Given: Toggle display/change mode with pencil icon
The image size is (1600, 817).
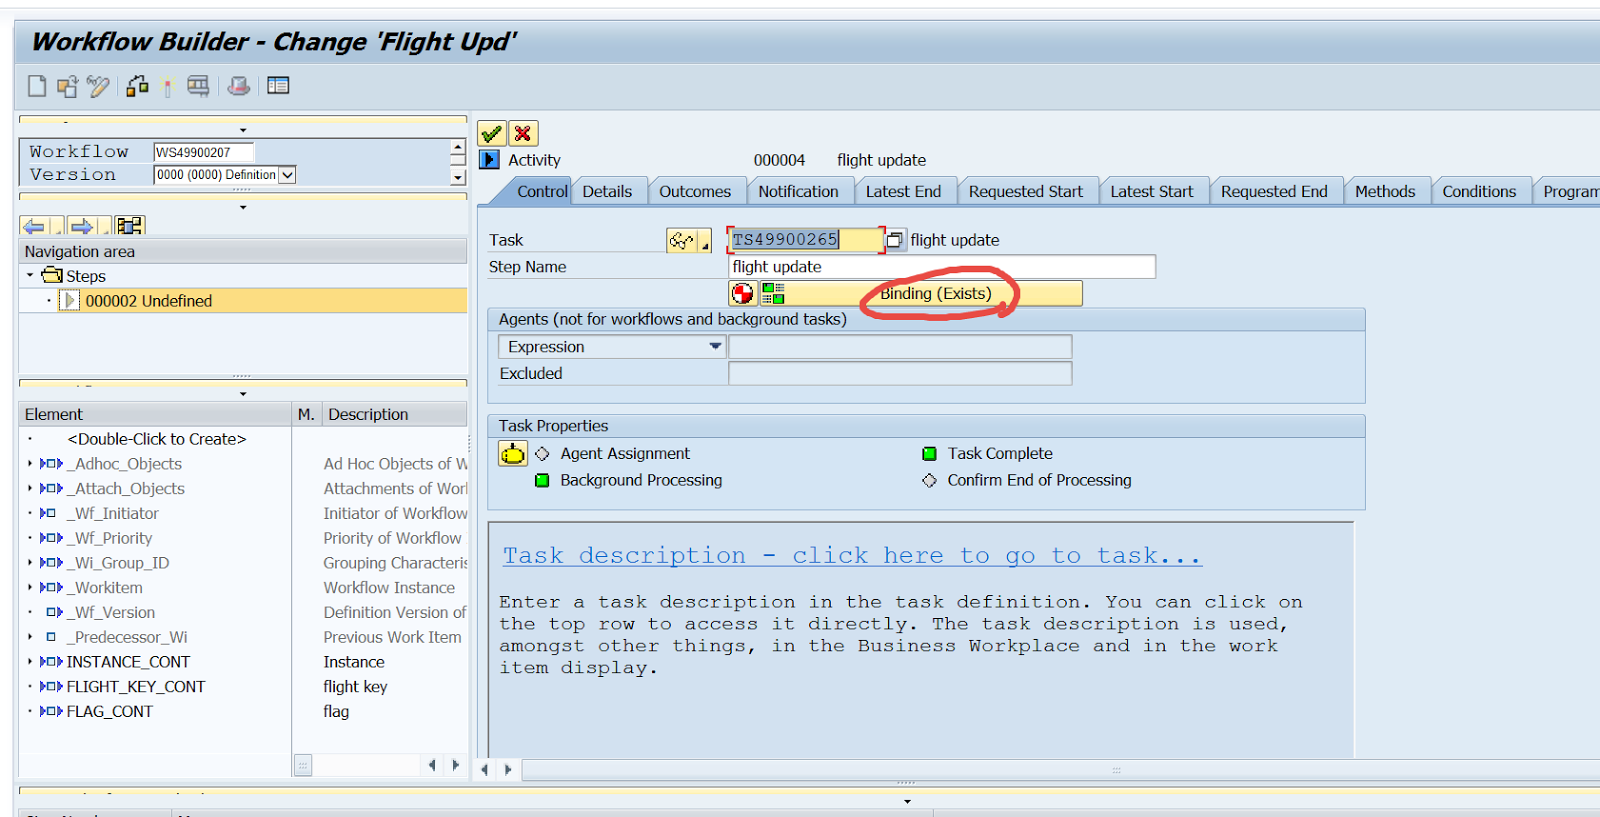Looking at the screenshot, I should [98, 86].
